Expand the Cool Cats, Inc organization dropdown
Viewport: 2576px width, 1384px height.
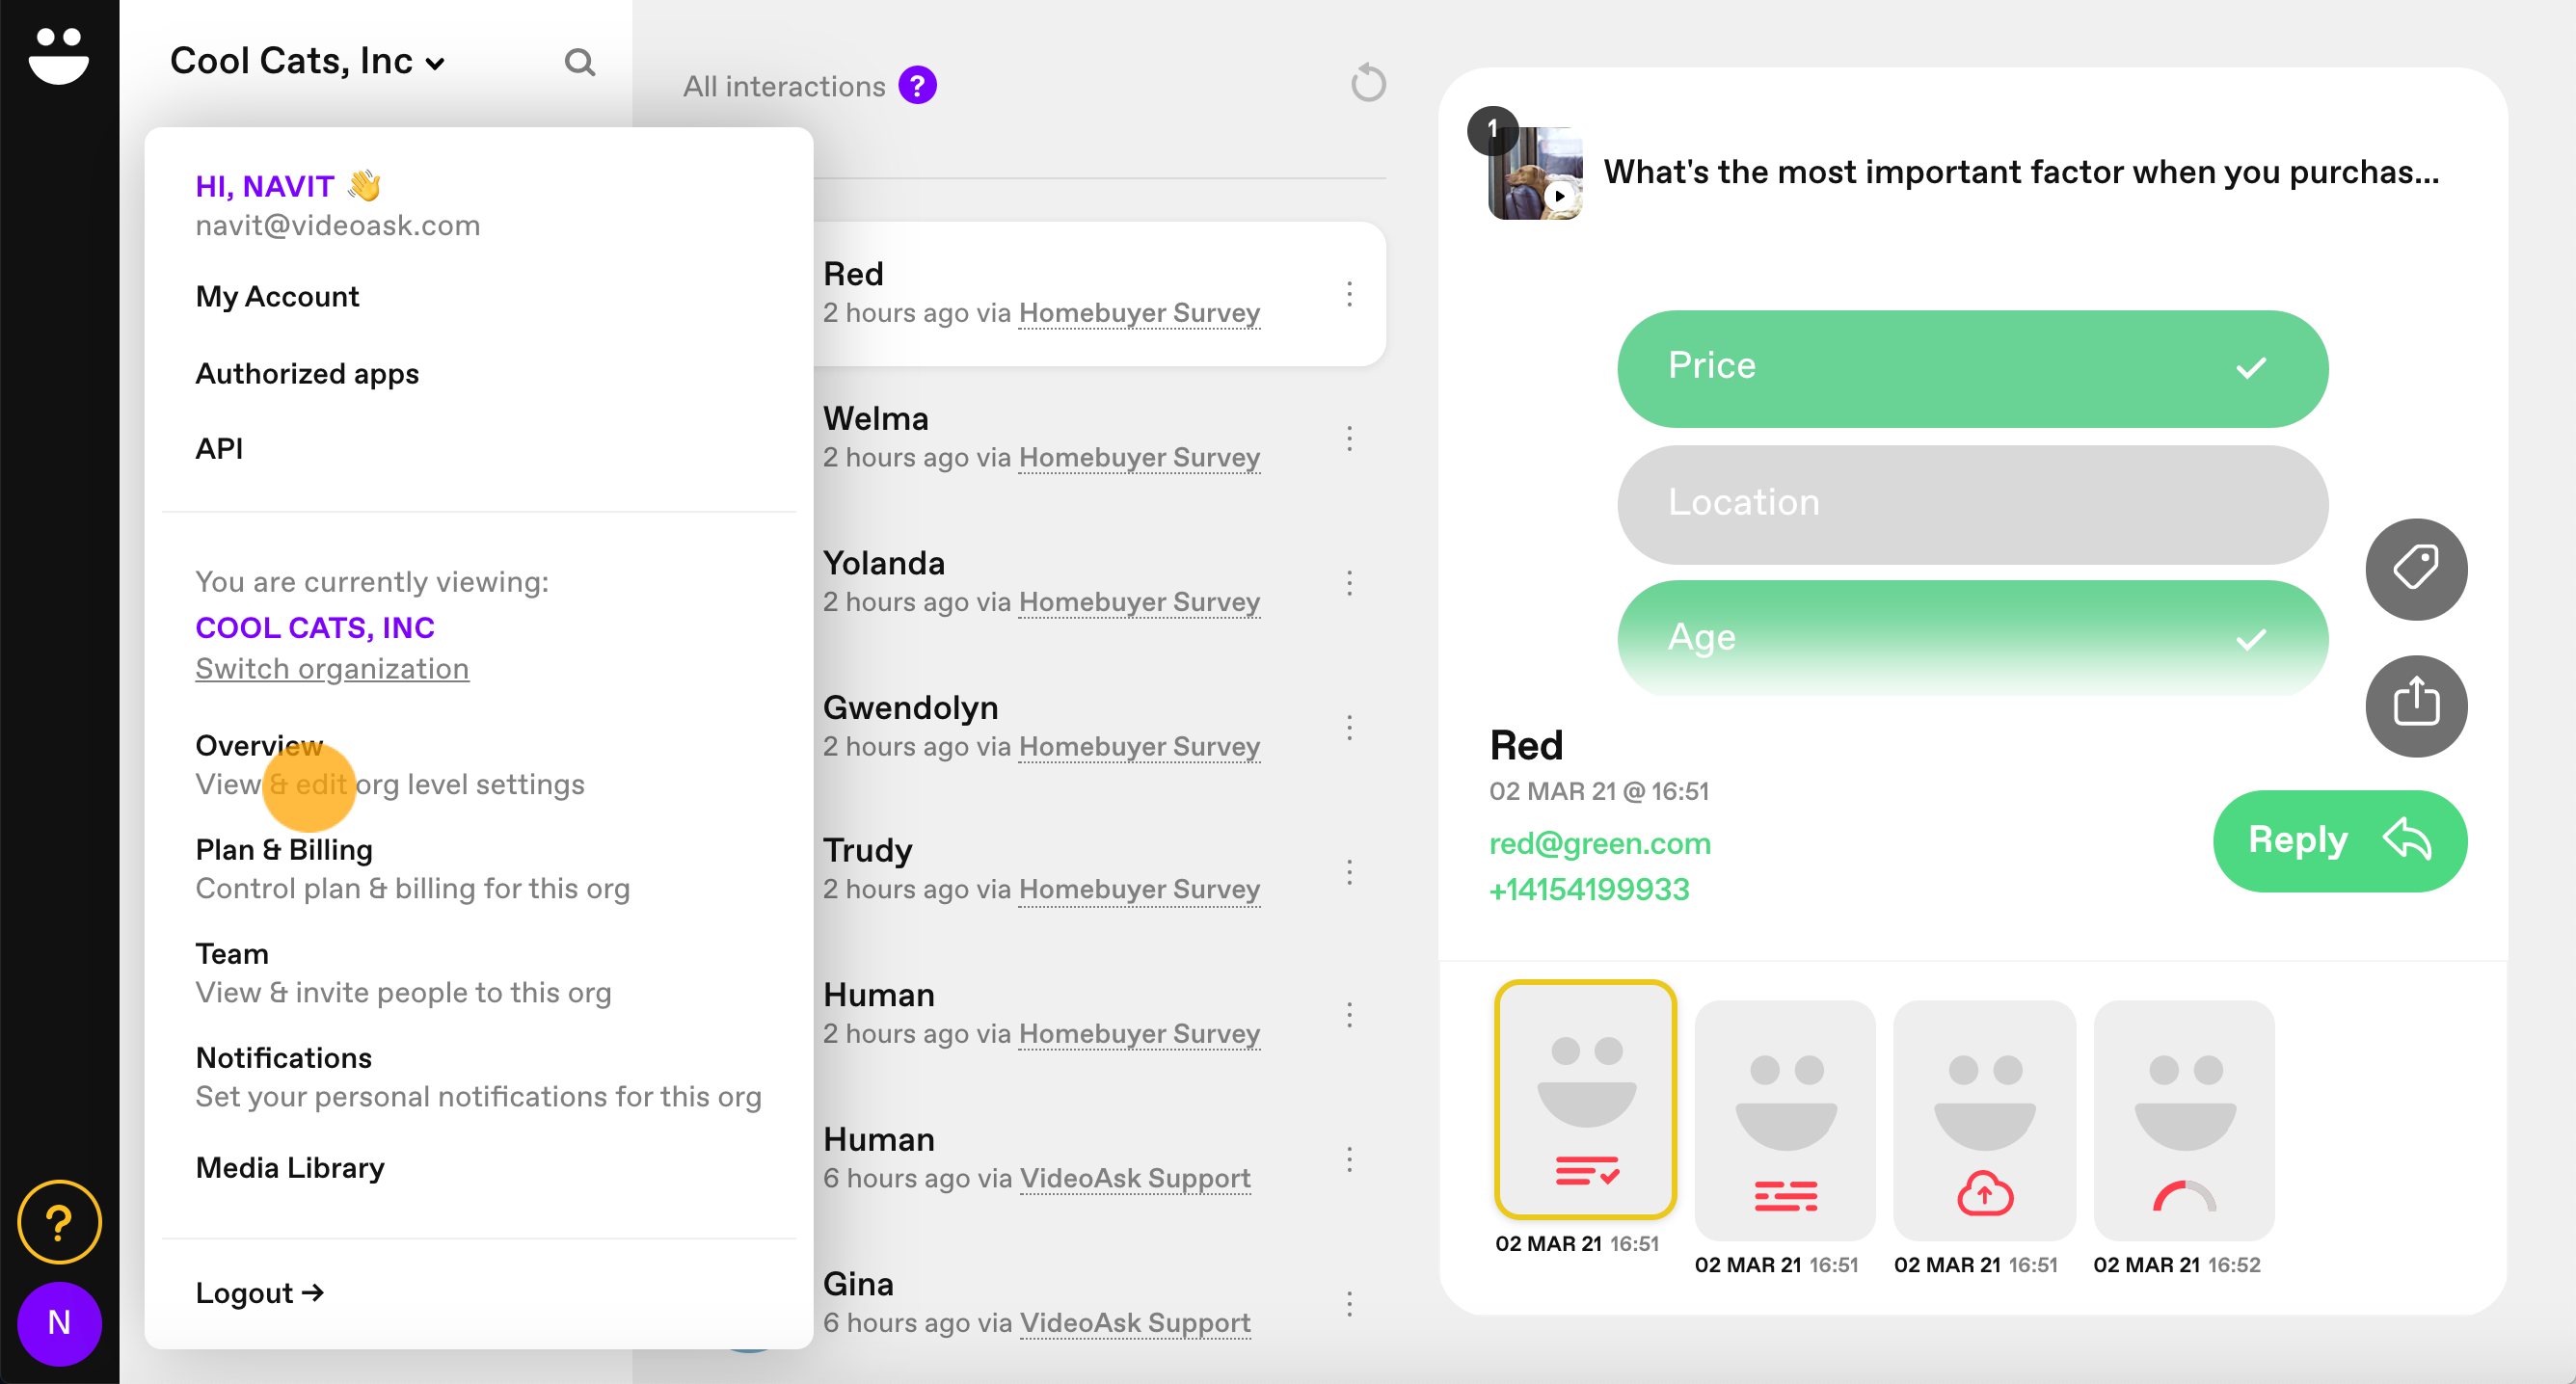[x=307, y=62]
